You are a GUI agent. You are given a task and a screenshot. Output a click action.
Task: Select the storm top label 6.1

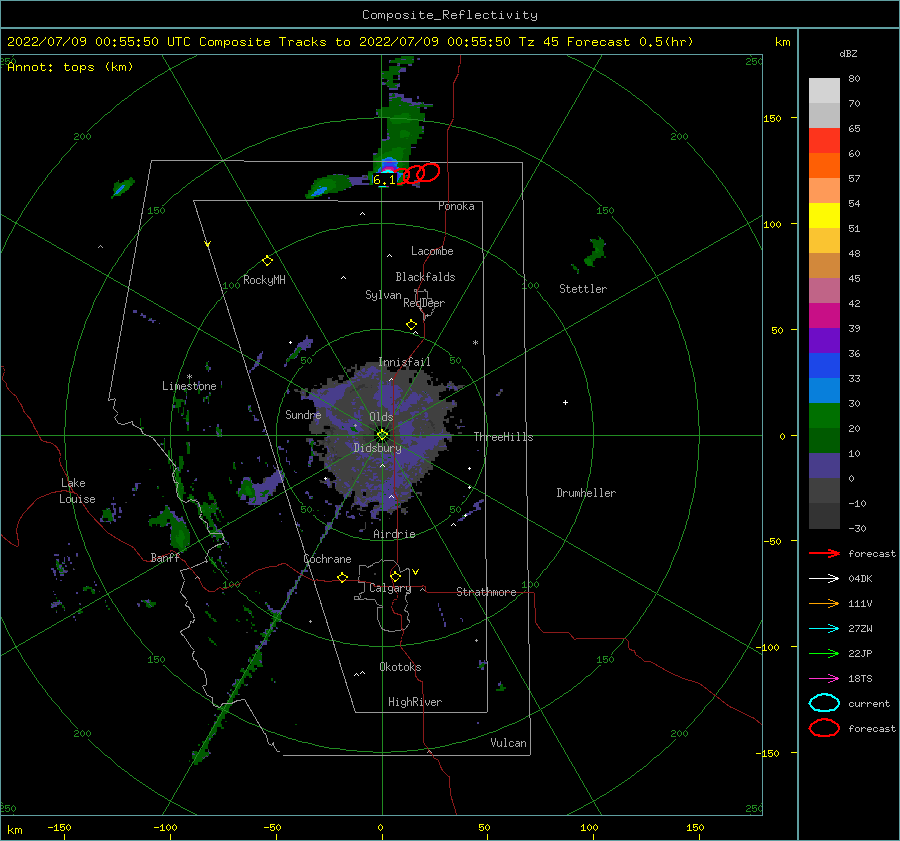384,180
